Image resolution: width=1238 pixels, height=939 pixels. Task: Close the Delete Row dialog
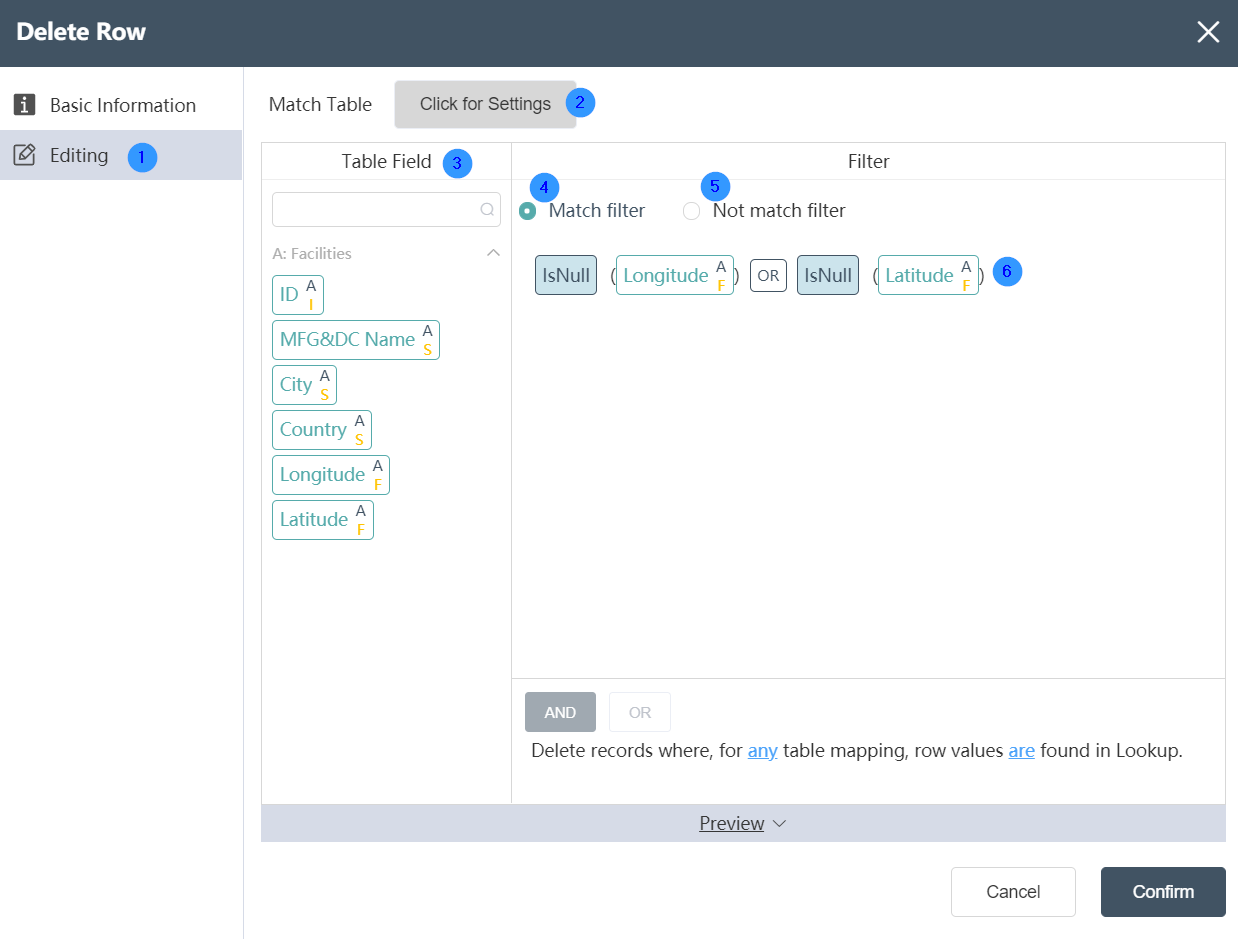[x=1208, y=32]
